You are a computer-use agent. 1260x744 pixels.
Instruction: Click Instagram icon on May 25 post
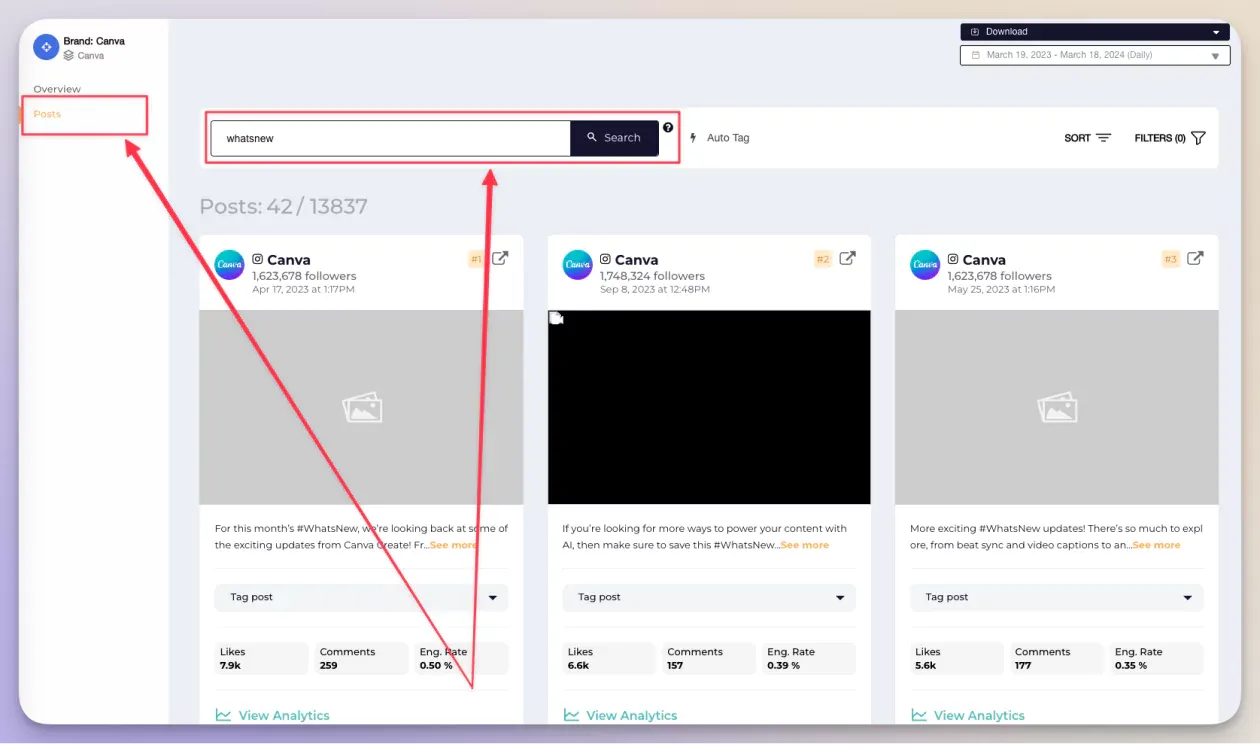pos(953,259)
